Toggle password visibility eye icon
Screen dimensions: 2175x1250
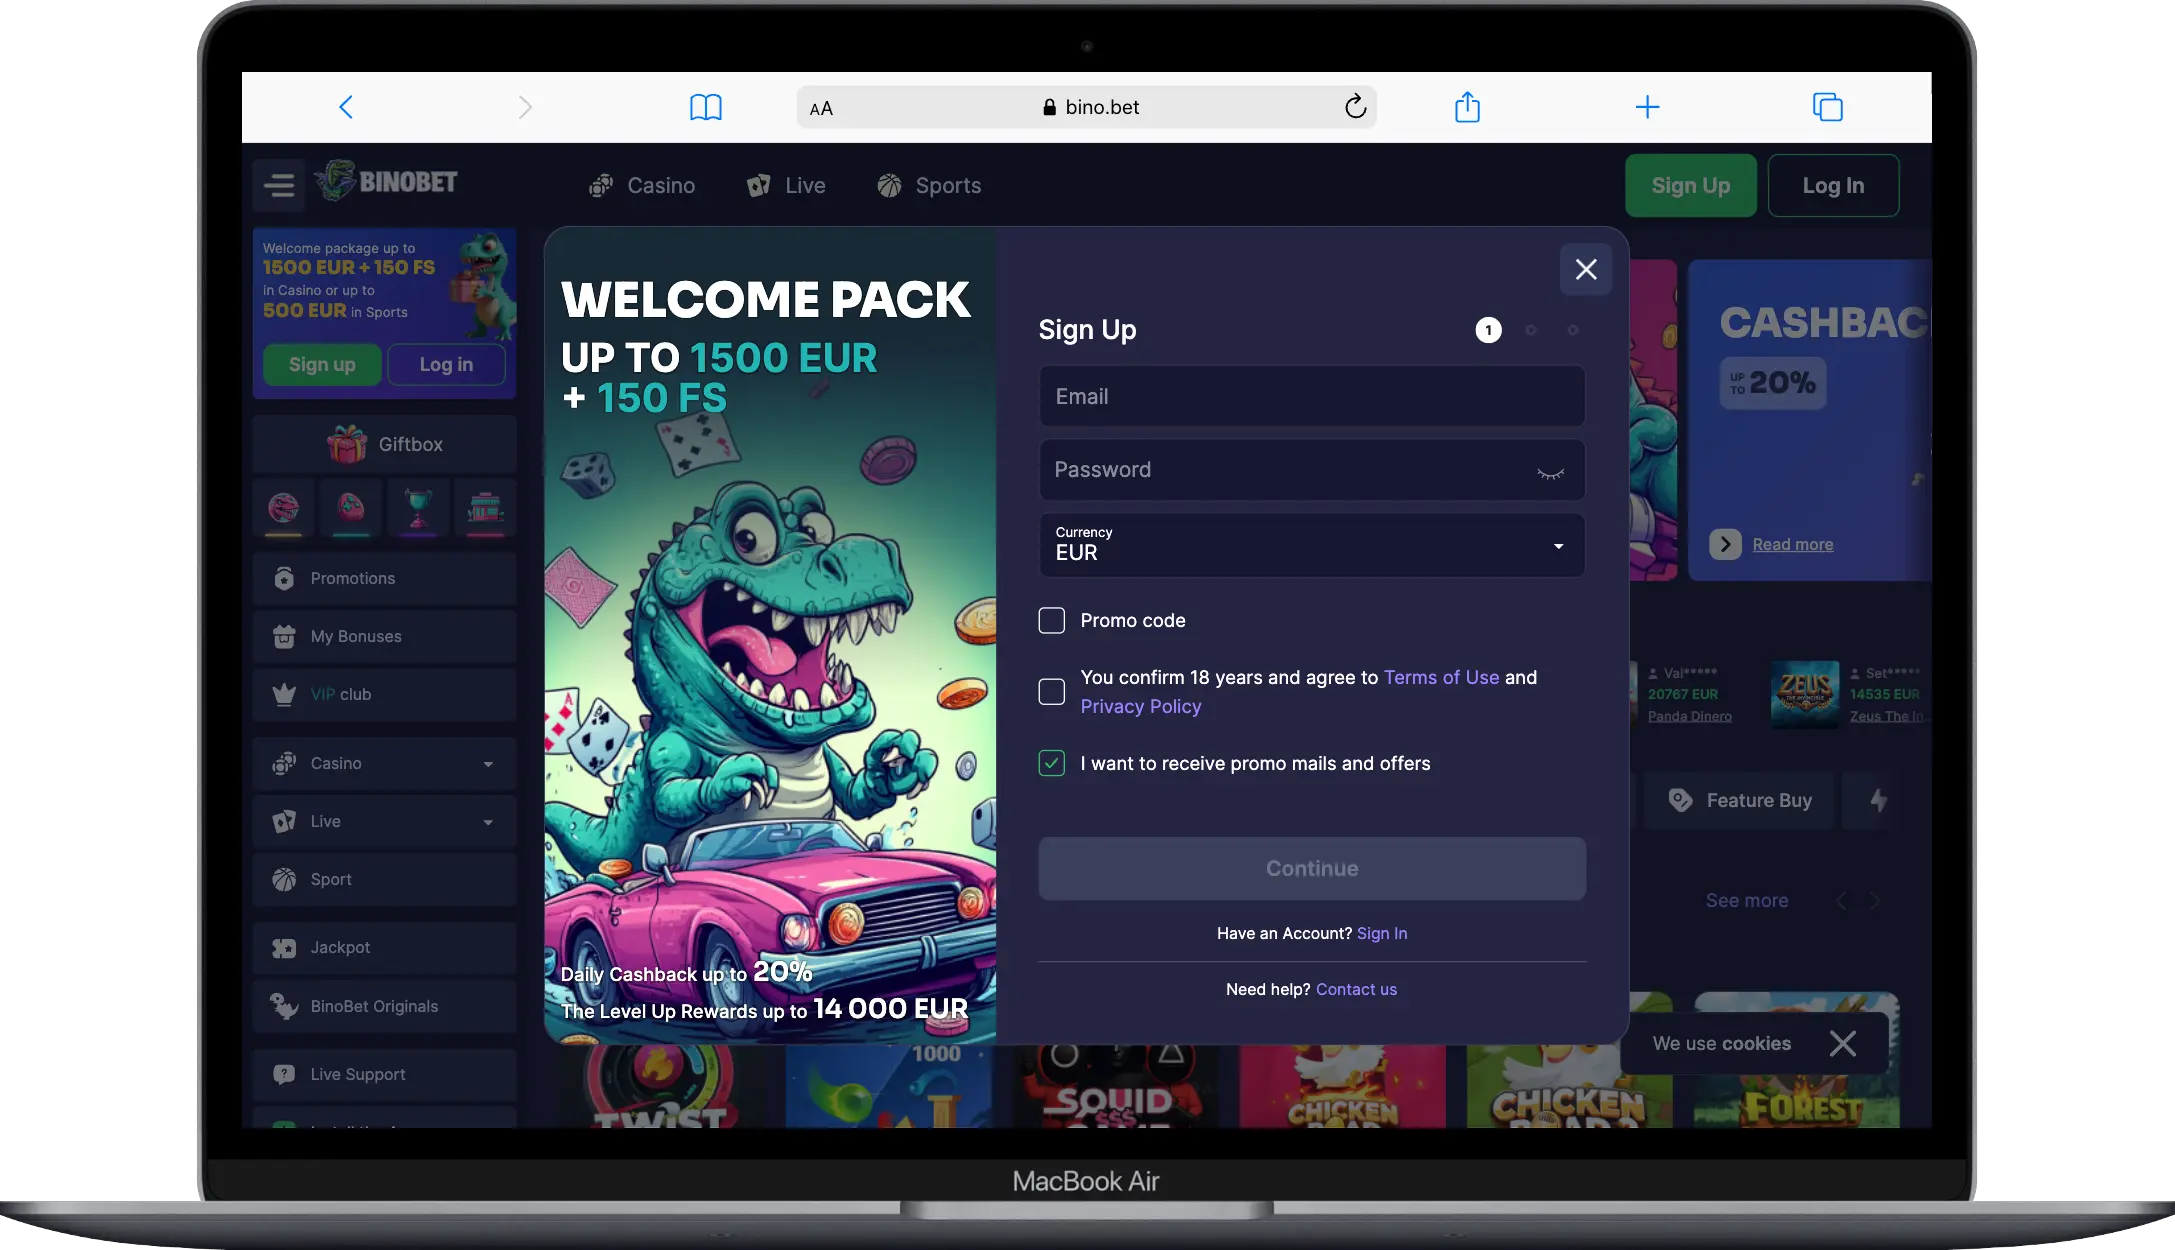(1550, 472)
